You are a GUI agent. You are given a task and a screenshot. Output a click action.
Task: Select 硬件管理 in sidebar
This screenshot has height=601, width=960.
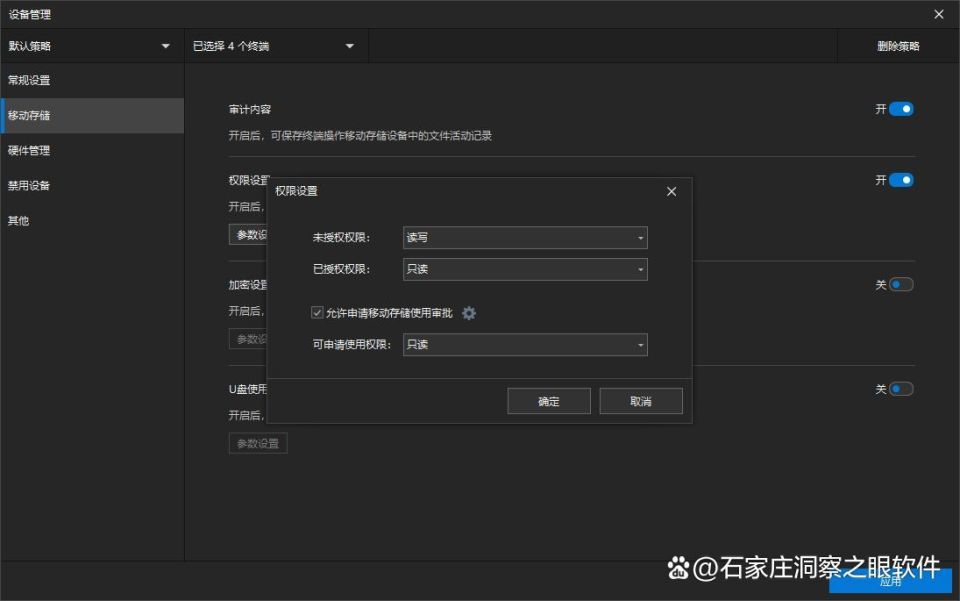pos(92,151)
